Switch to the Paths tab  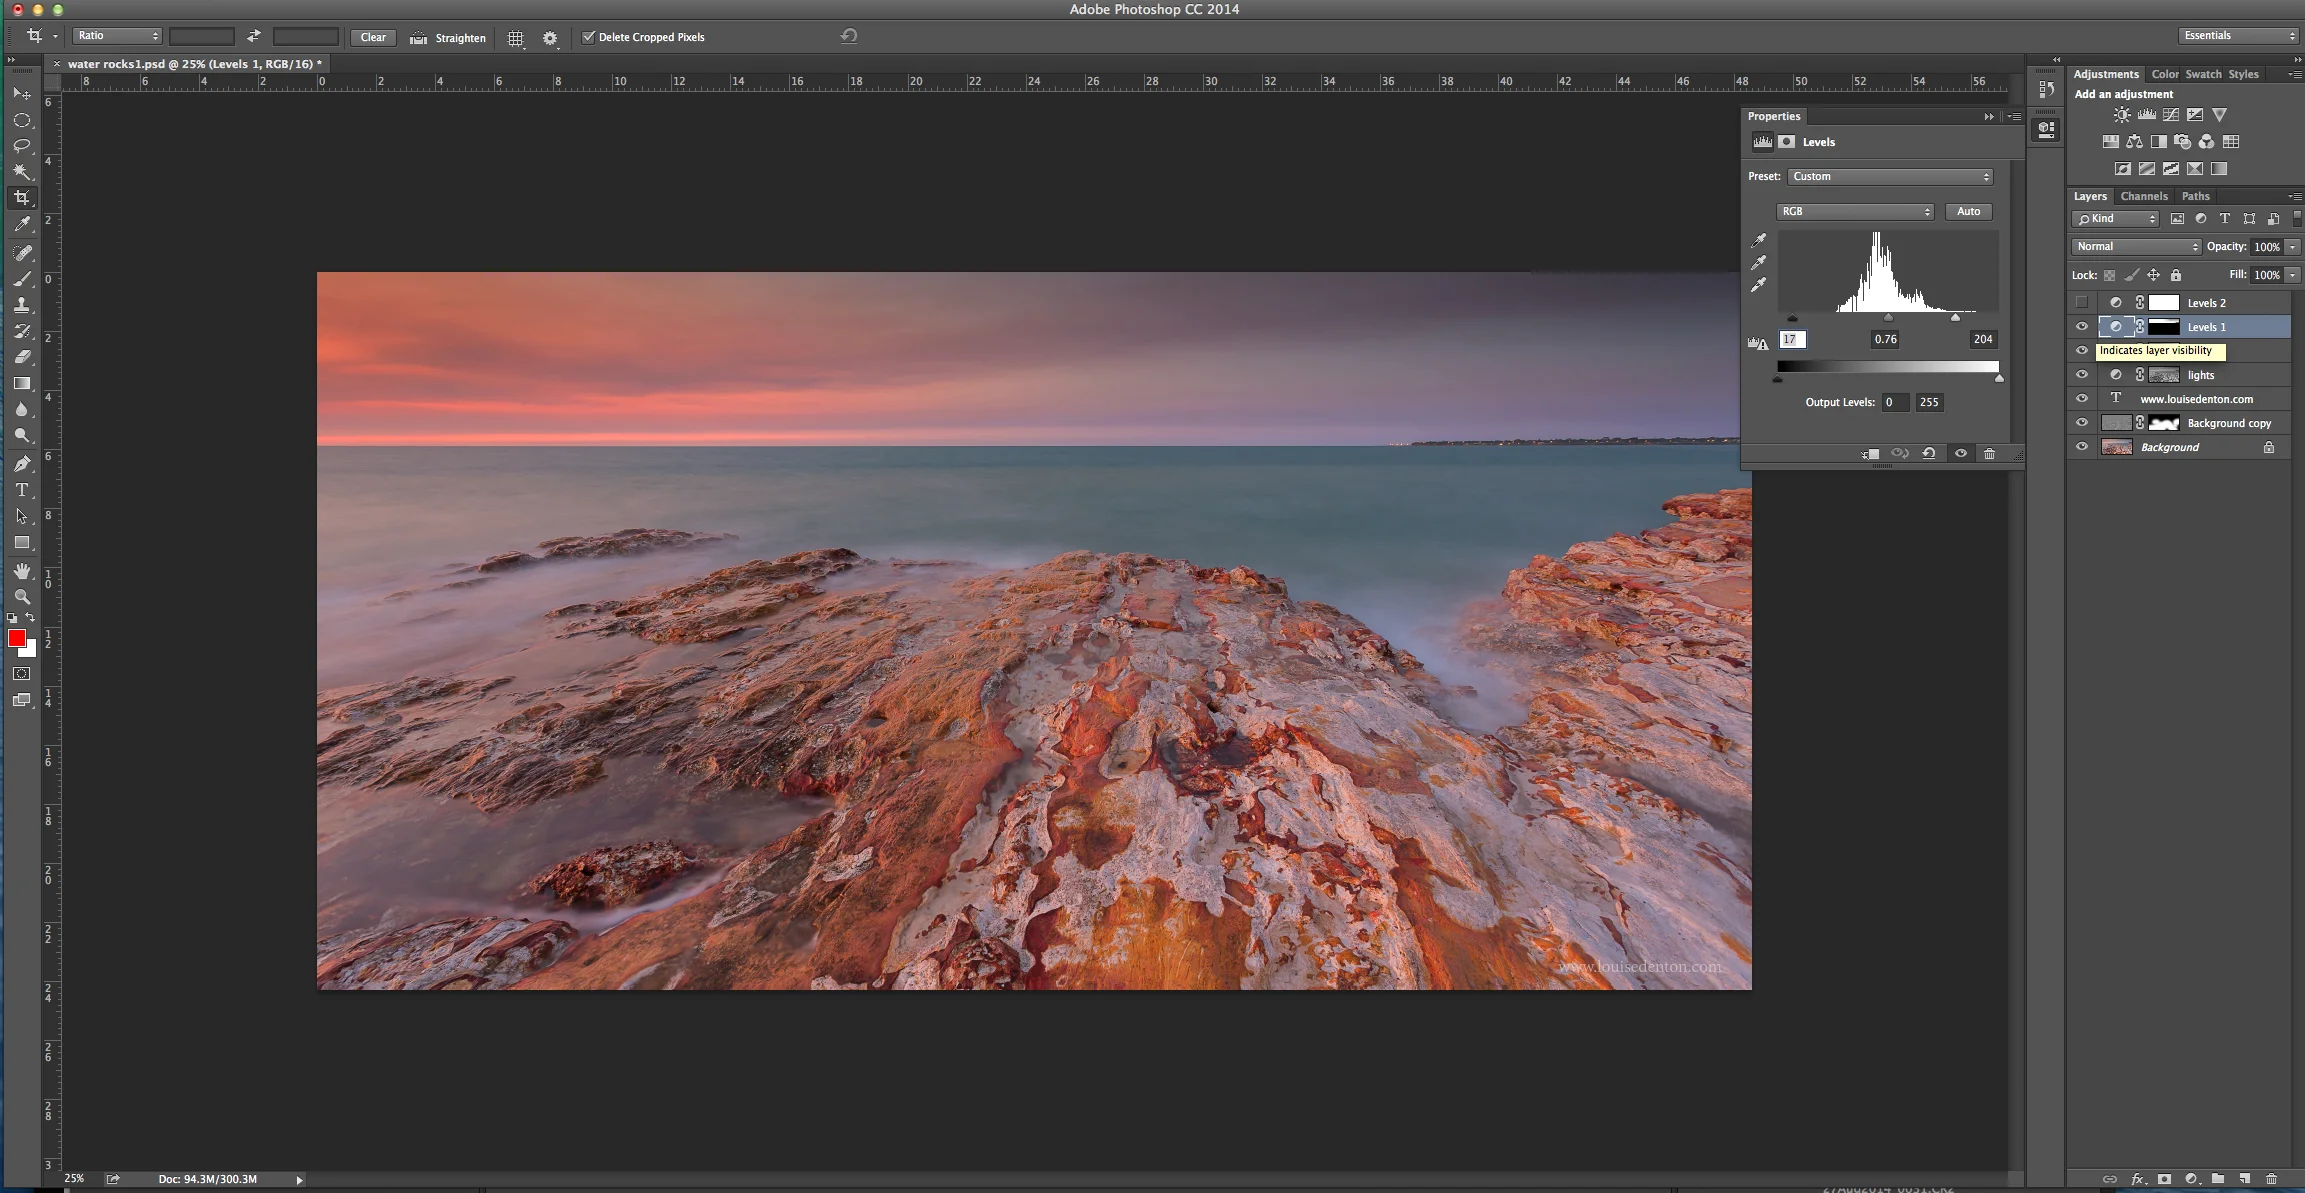[2195, 196]
